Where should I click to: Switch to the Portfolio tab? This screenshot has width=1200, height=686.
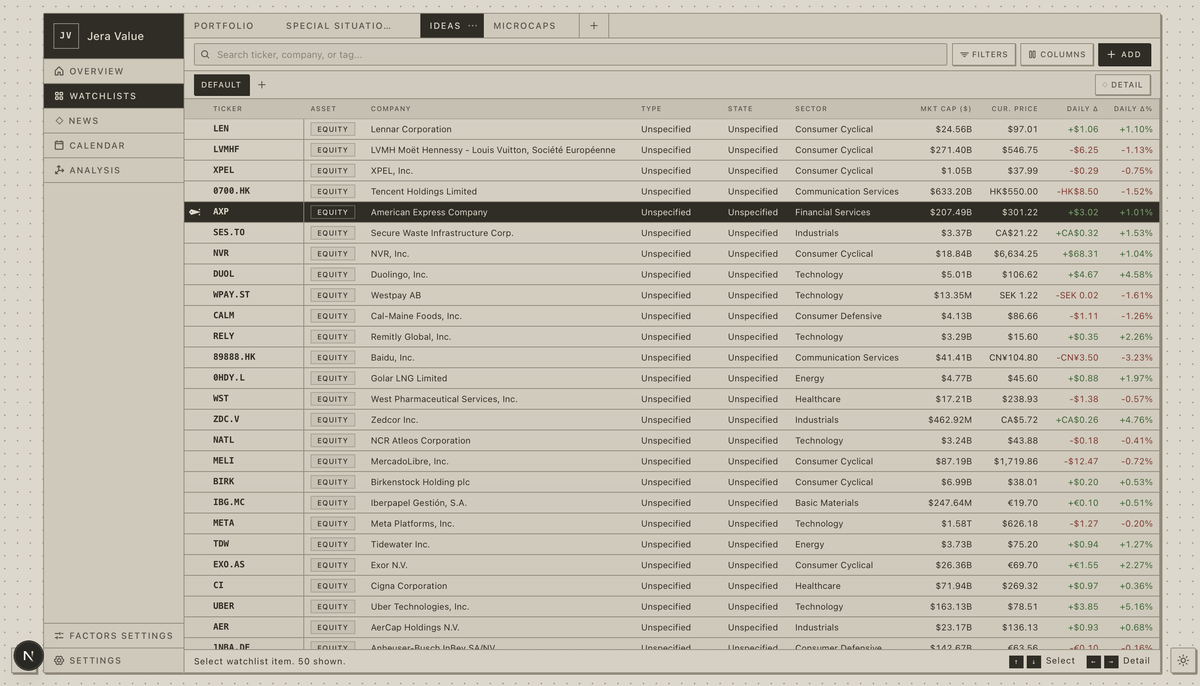click(224, 26)
